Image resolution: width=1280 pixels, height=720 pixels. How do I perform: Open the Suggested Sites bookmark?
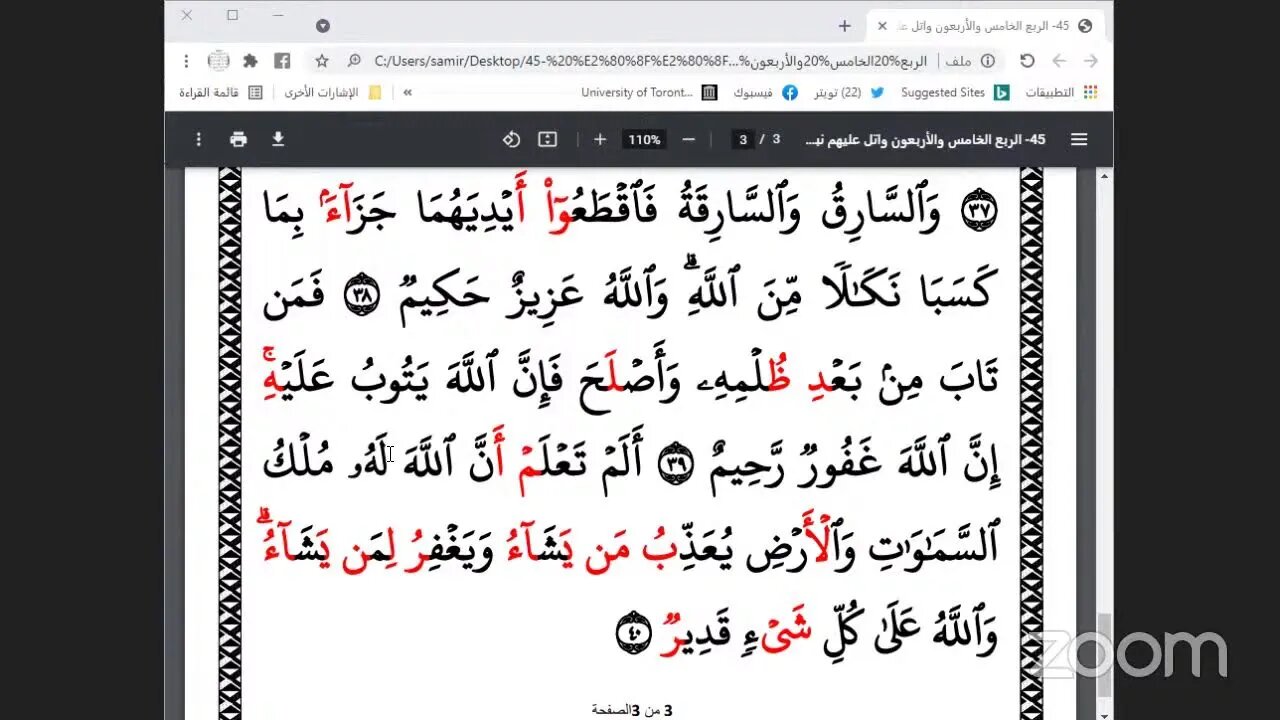(x=955, y=92)
